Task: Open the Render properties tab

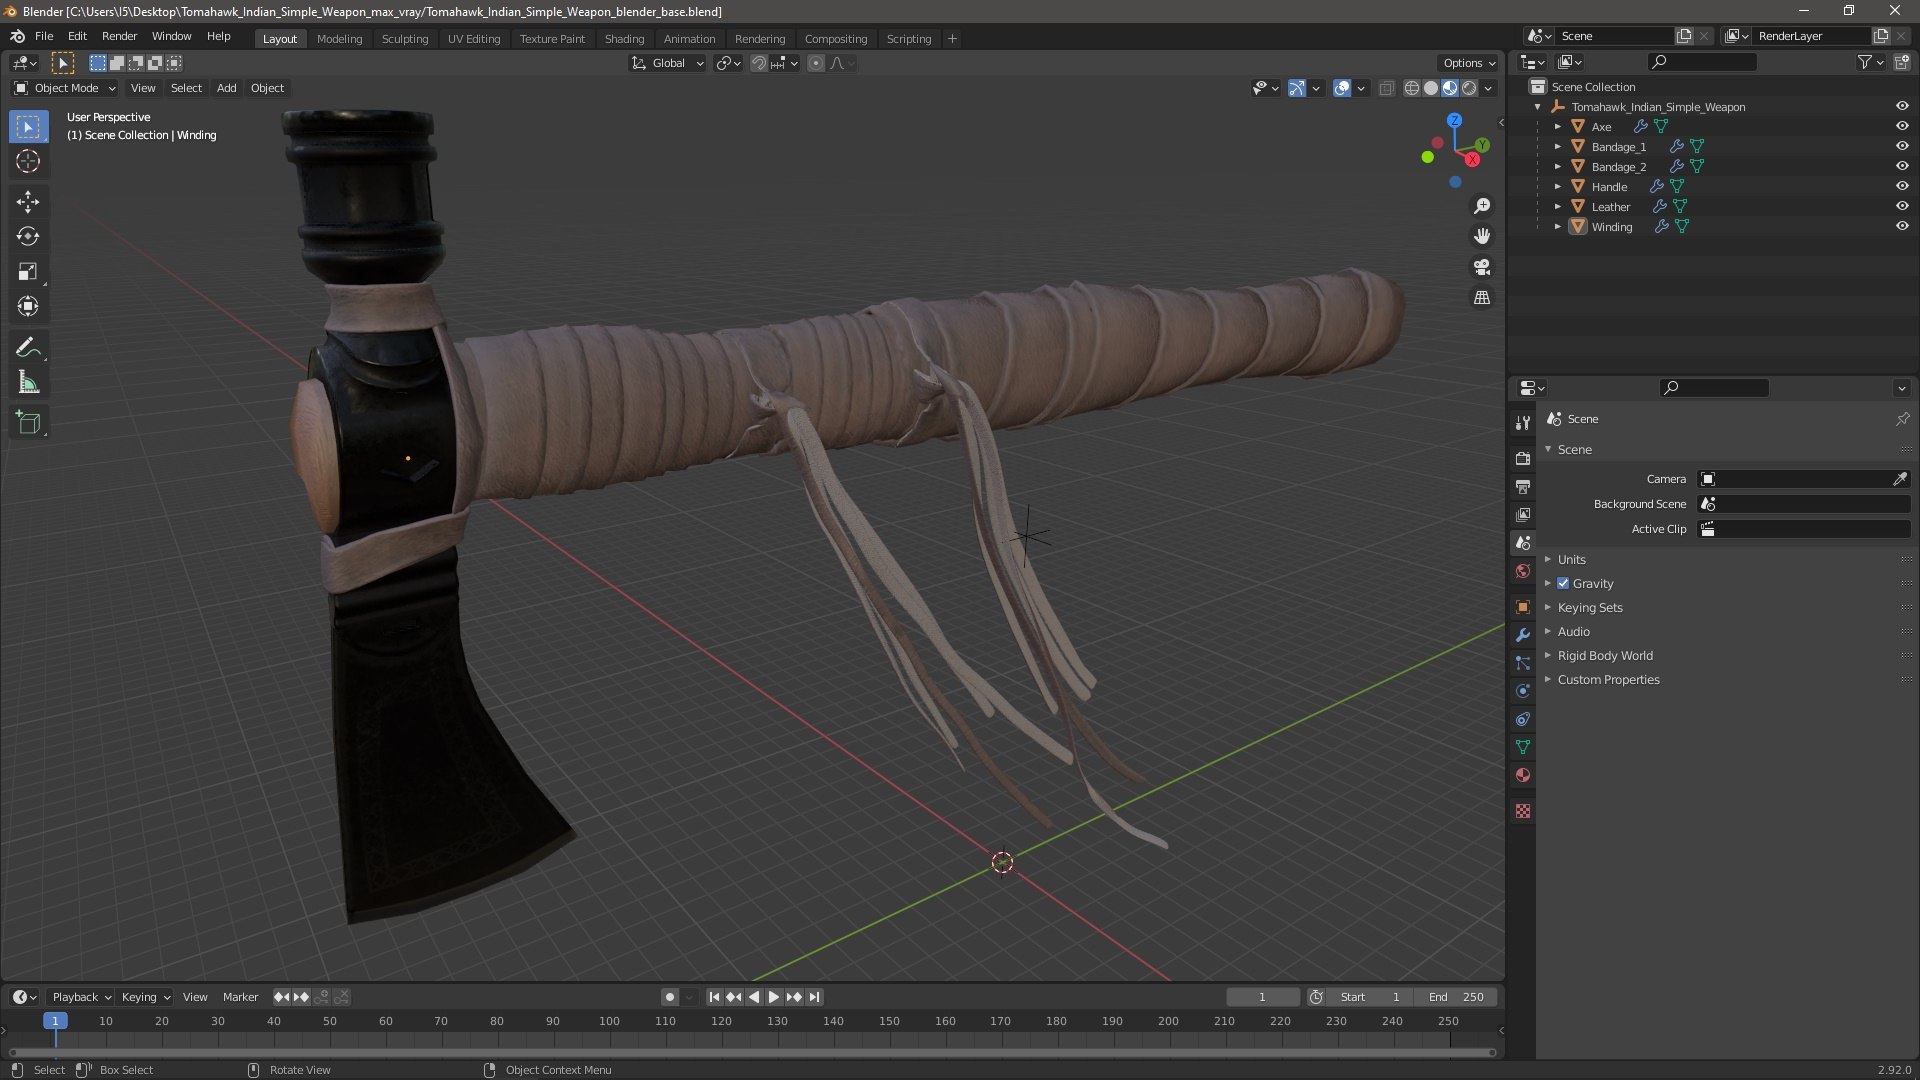Action: [x=1523, y=458]
